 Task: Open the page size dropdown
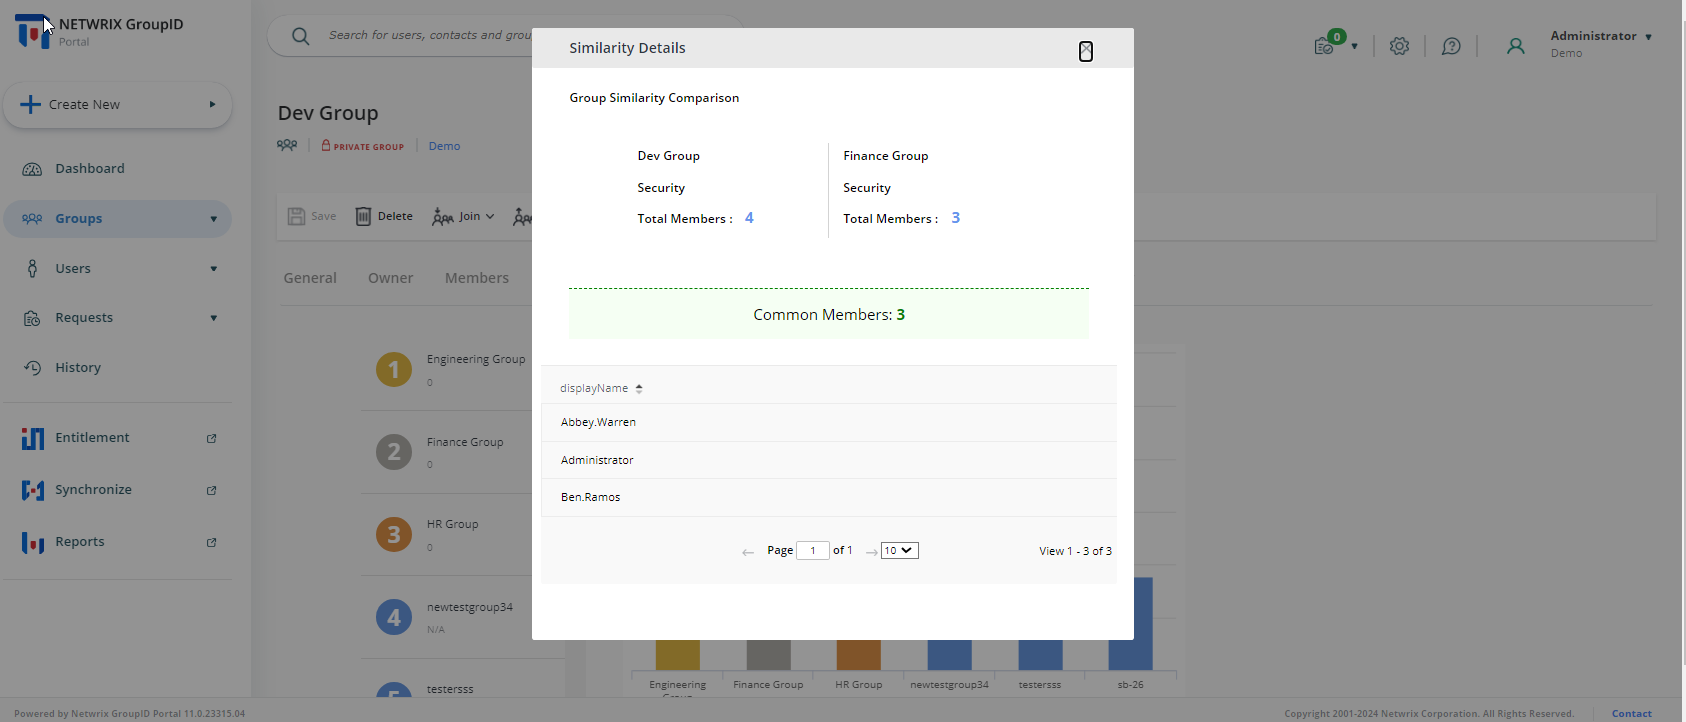tap(900, 551)
